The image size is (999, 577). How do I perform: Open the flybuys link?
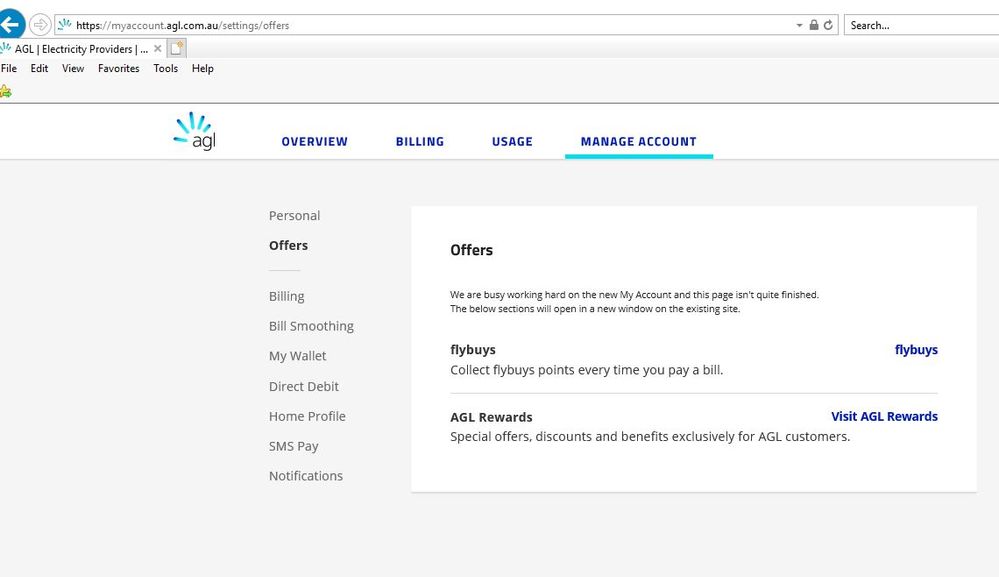[x=916, y=349]
